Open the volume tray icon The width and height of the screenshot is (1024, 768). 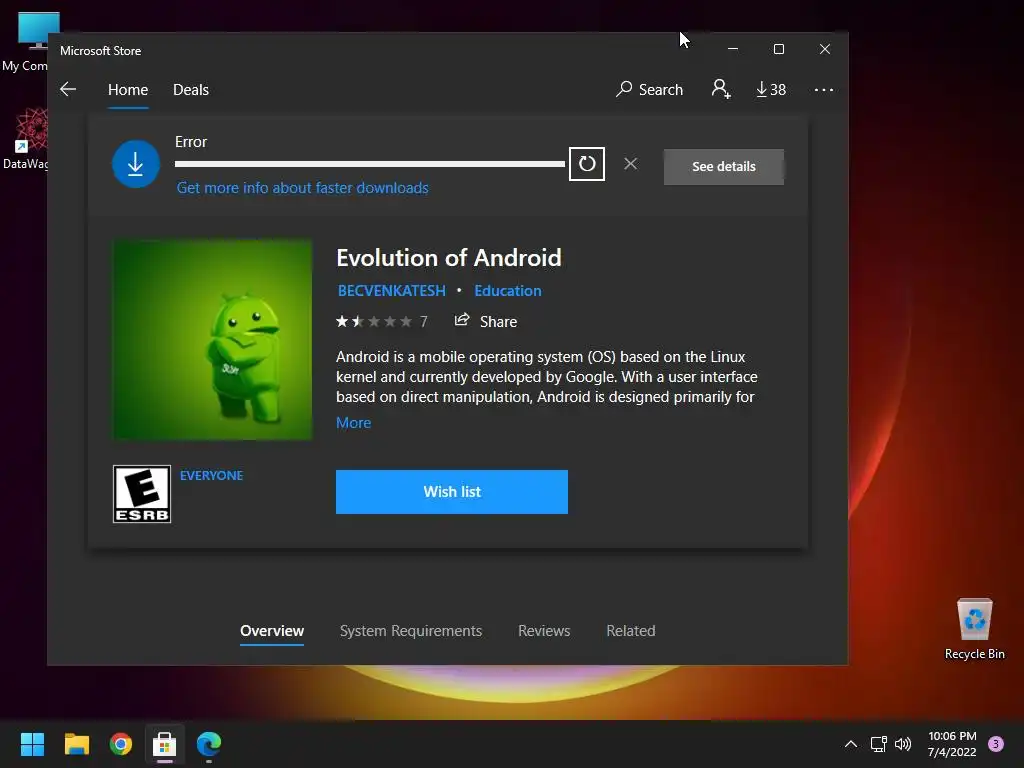click(903, 744)
